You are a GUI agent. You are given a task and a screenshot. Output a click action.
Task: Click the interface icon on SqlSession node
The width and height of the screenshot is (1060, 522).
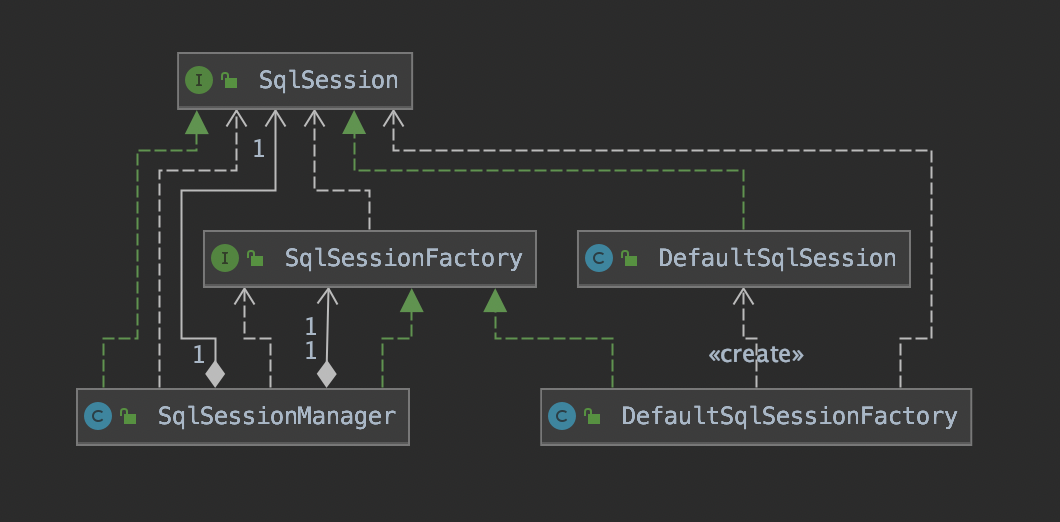click(x=199, y=80)
